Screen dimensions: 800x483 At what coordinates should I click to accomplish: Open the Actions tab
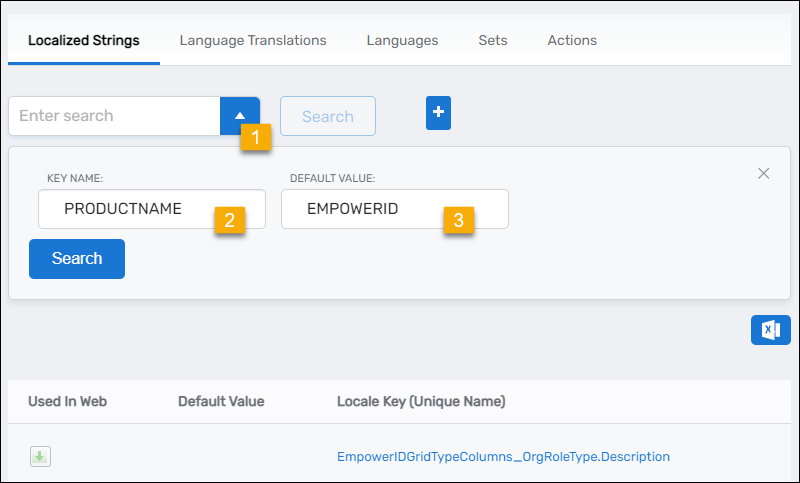click(572, 40)
